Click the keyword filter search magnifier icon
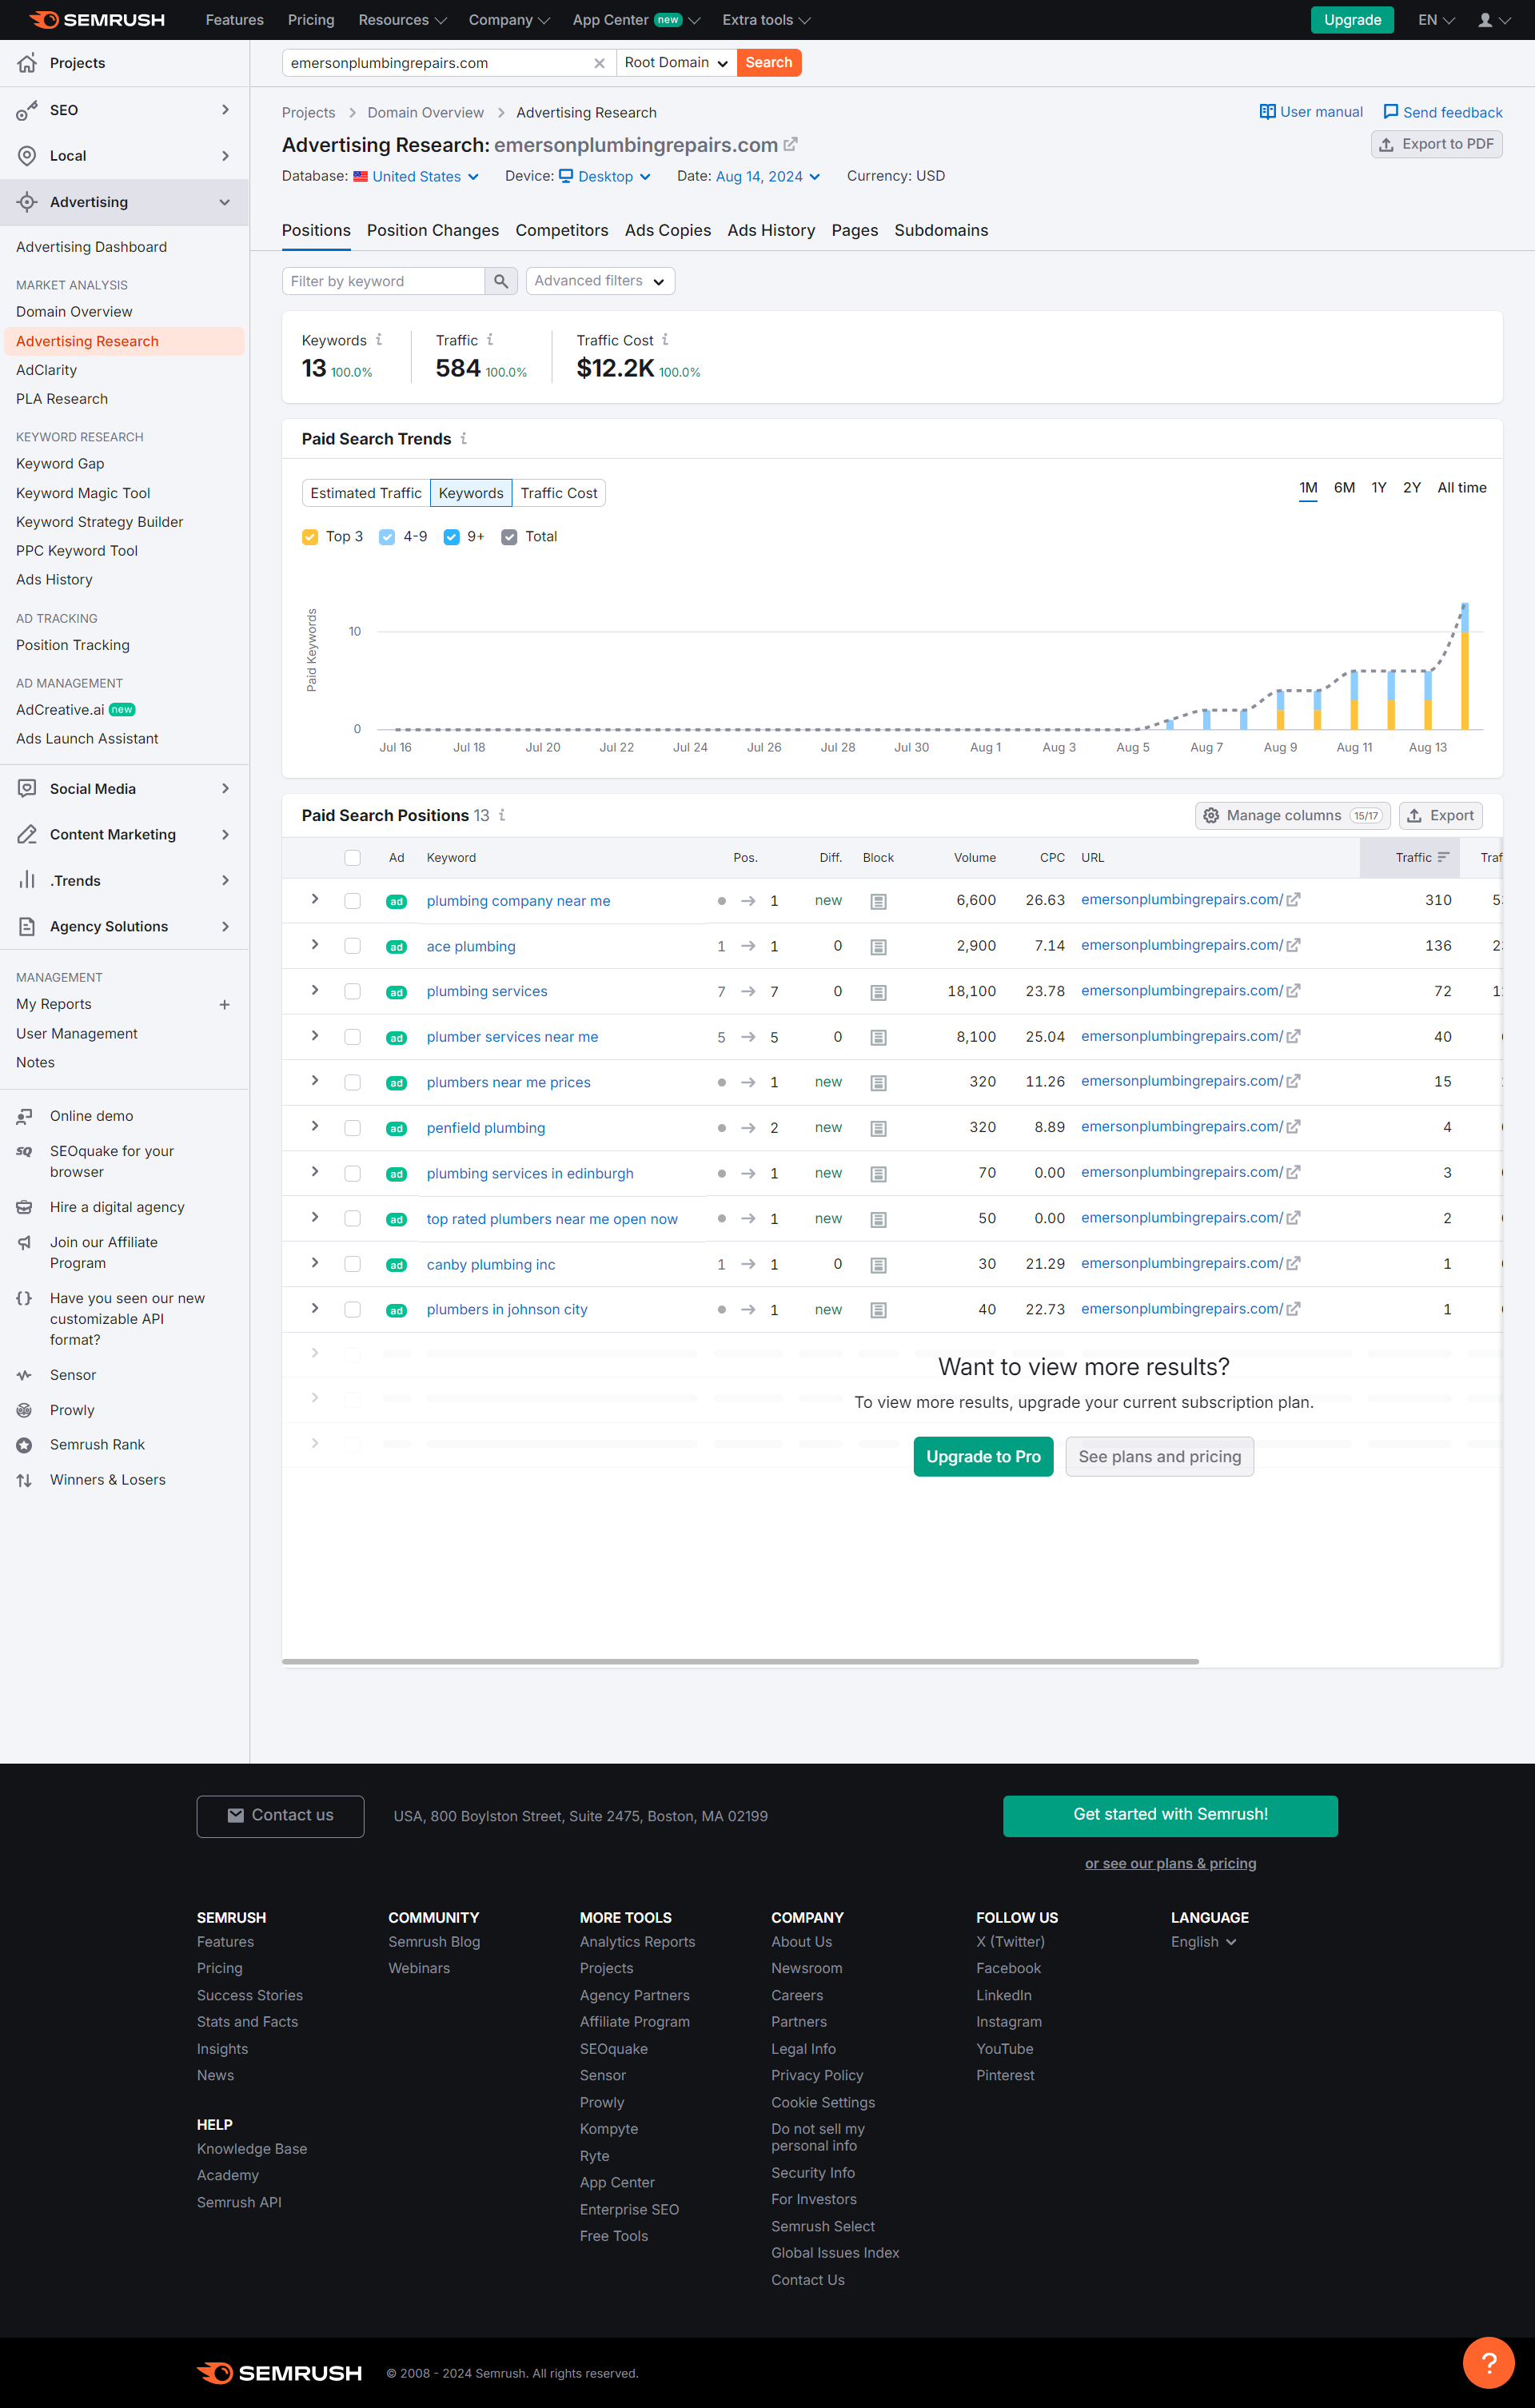The image size is (1535, 2408). (501, 281)
